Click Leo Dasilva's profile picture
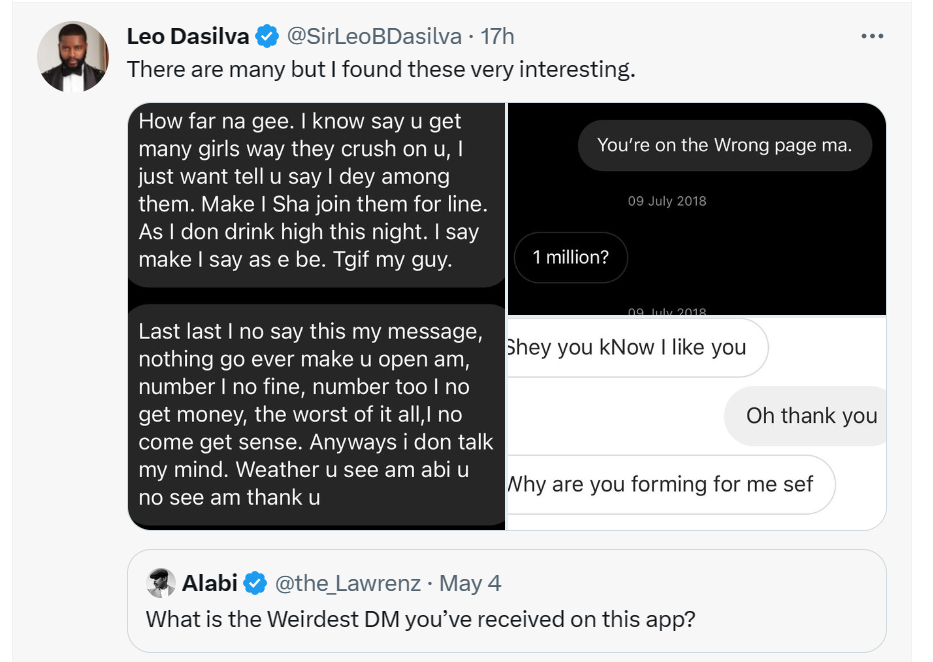The height and width of the screenshot is (662, 933). pos(72,54)
